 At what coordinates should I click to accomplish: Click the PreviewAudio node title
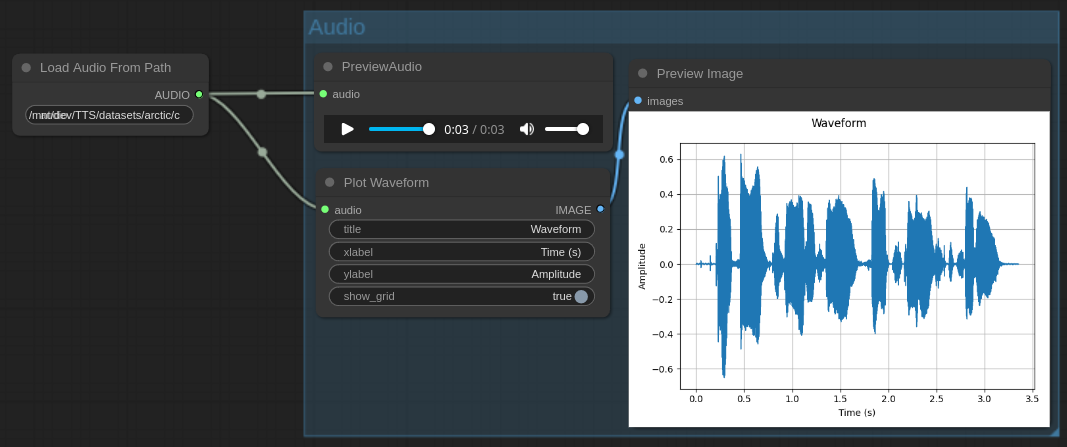[382, 67]
